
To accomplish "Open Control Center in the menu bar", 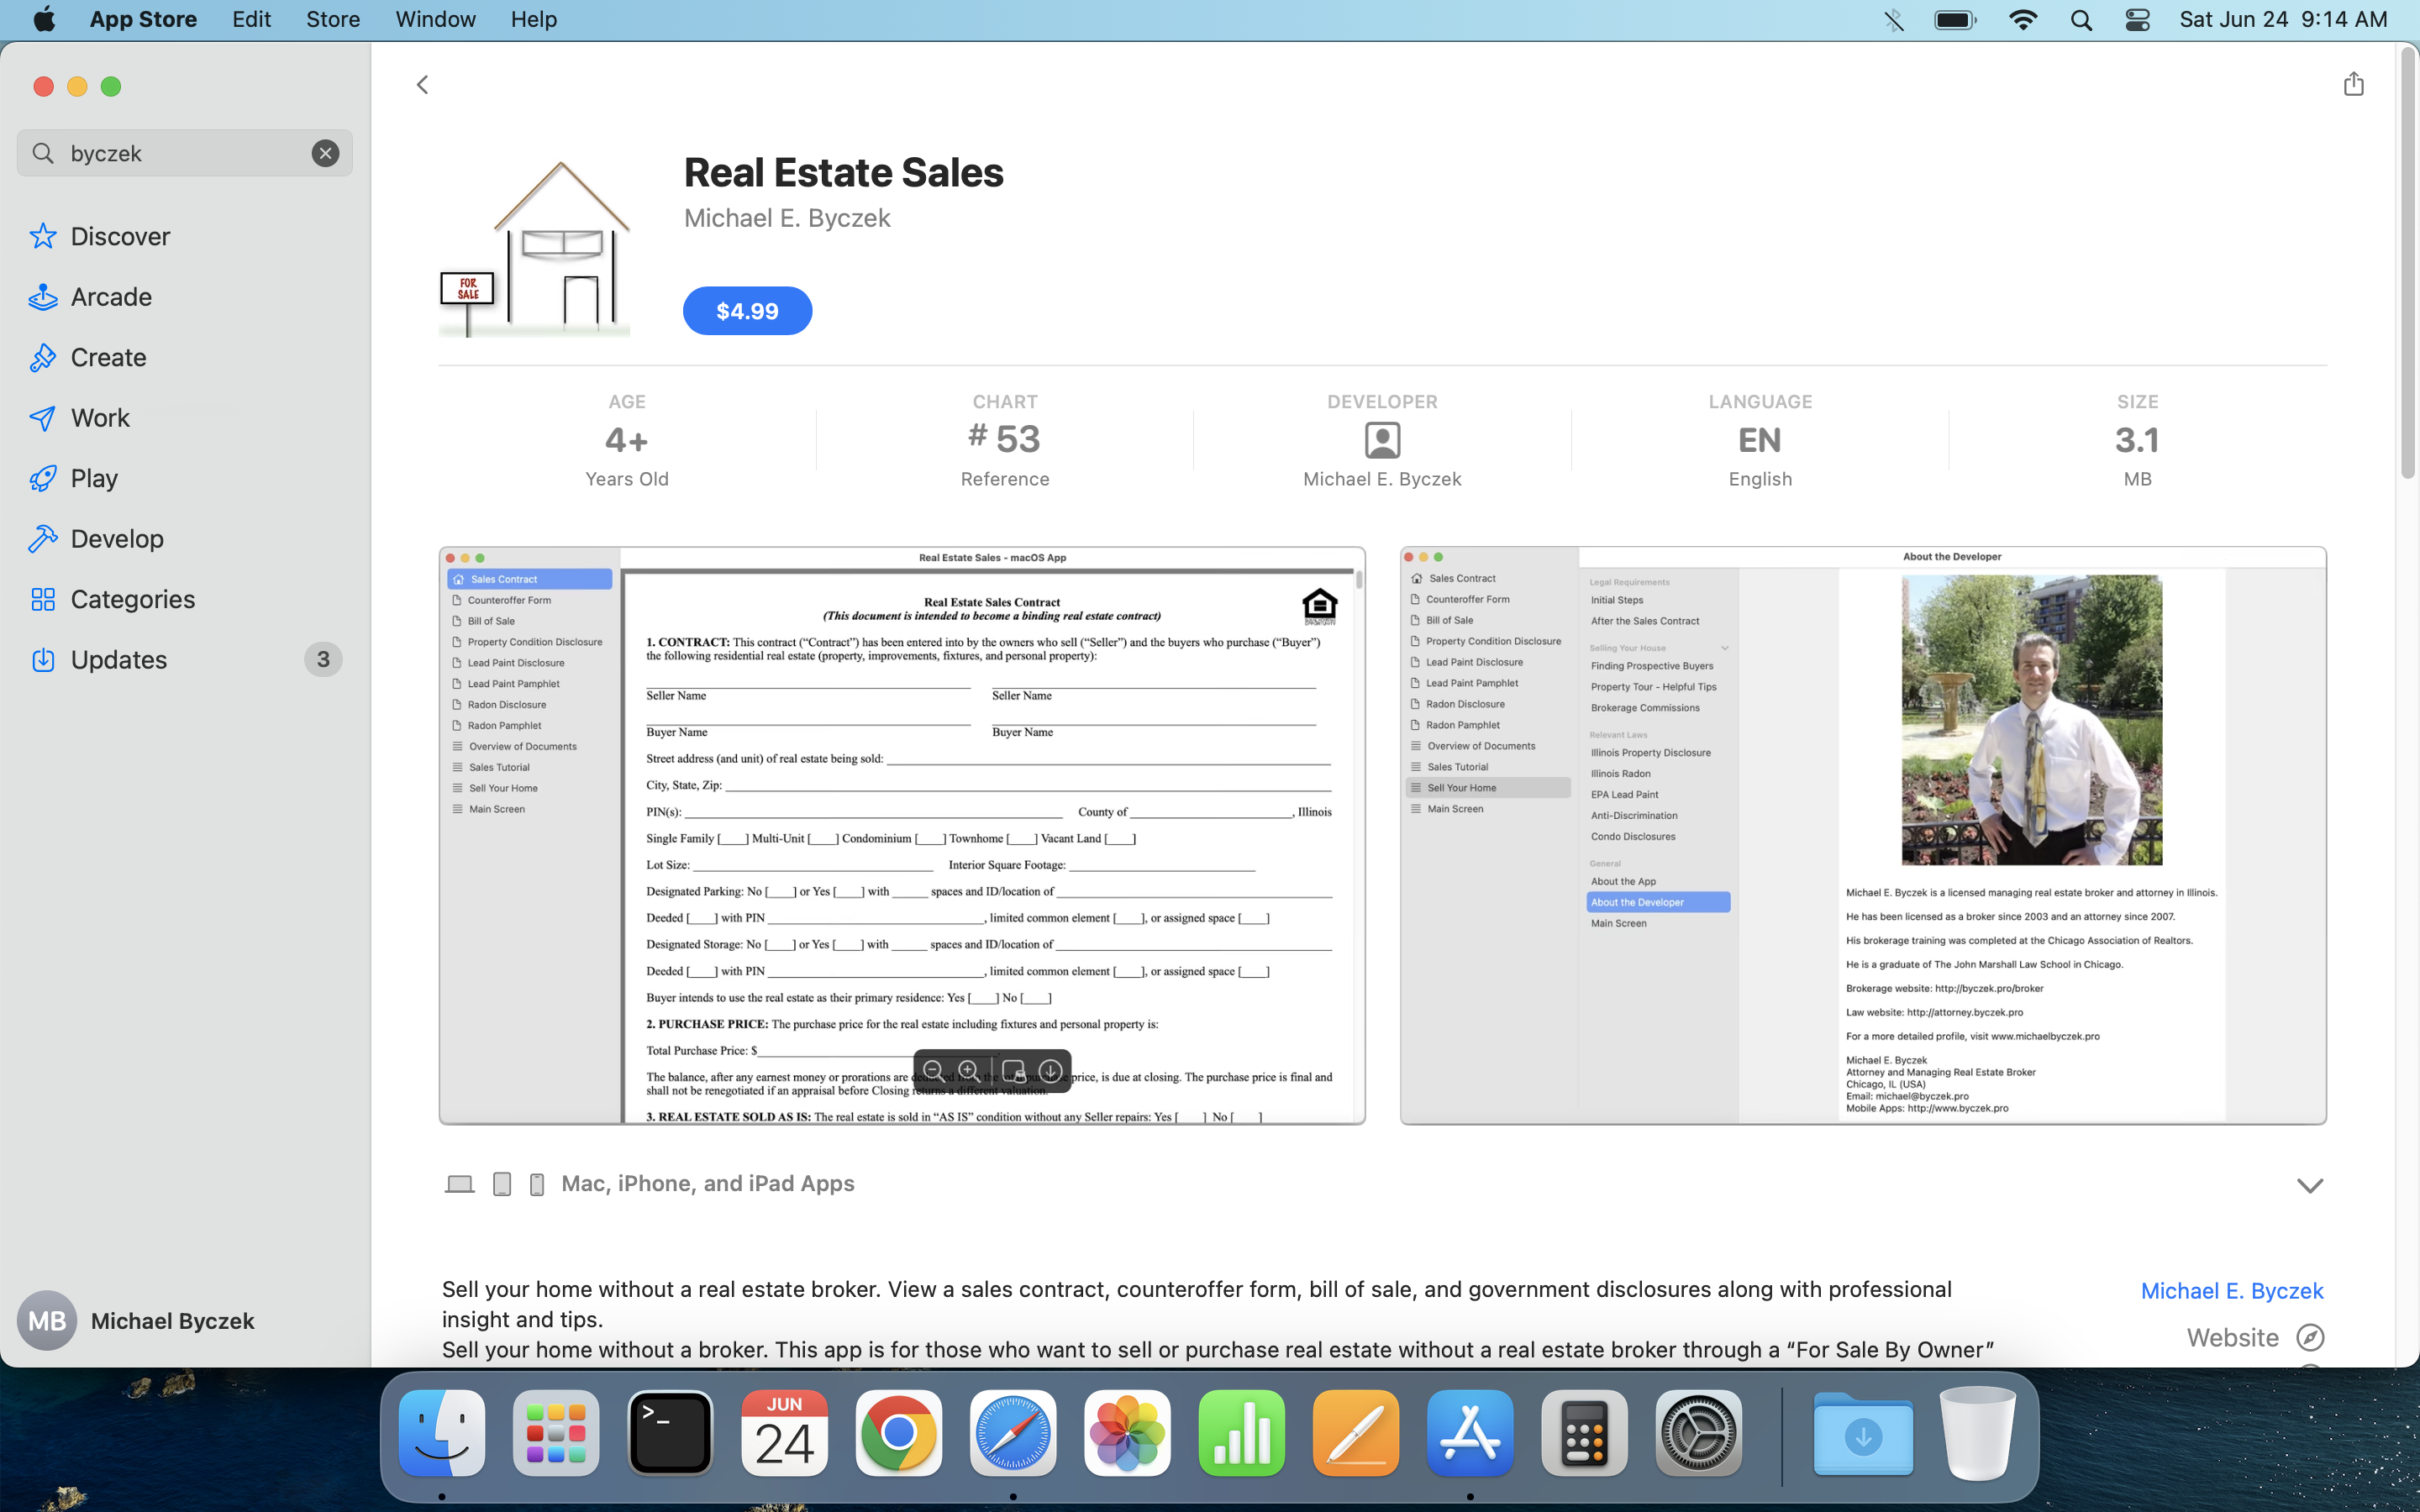I will click(2138, 20).
